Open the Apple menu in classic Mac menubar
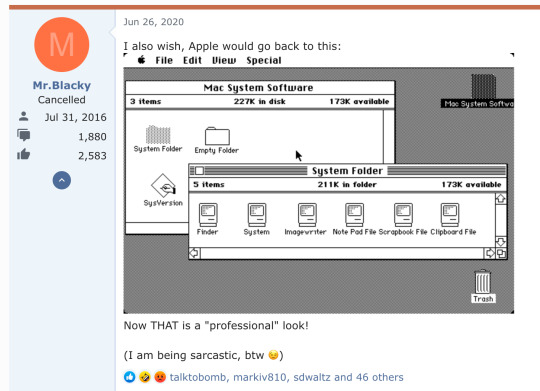The height and width of the screenshot is (391, 540). (x=141, y=60)
